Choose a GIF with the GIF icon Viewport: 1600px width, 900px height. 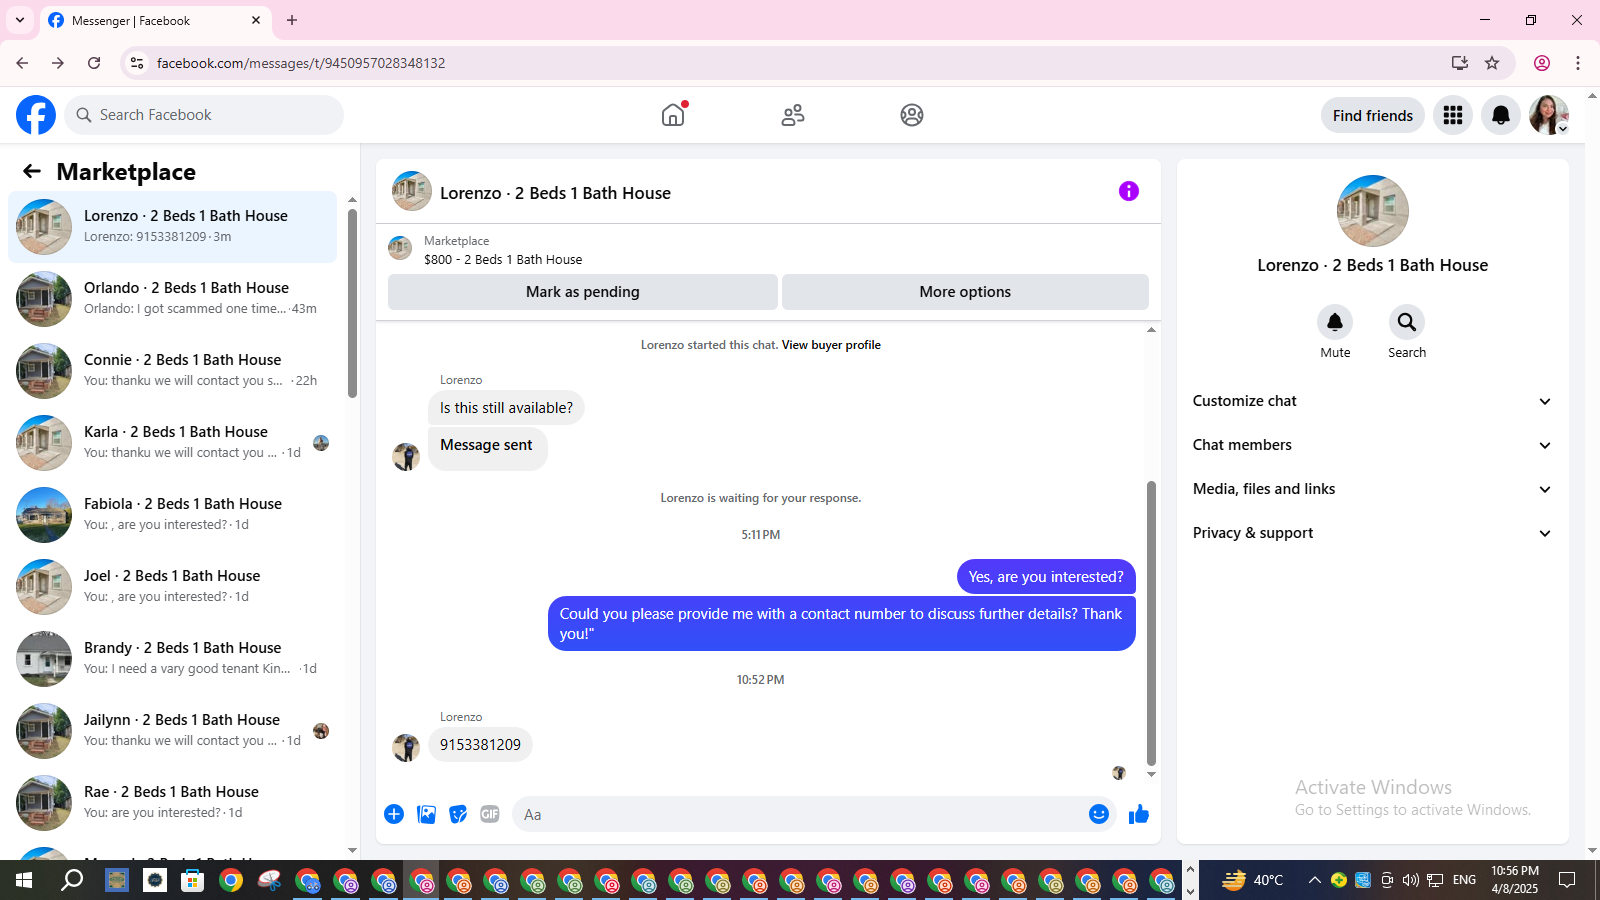[490, 814]
